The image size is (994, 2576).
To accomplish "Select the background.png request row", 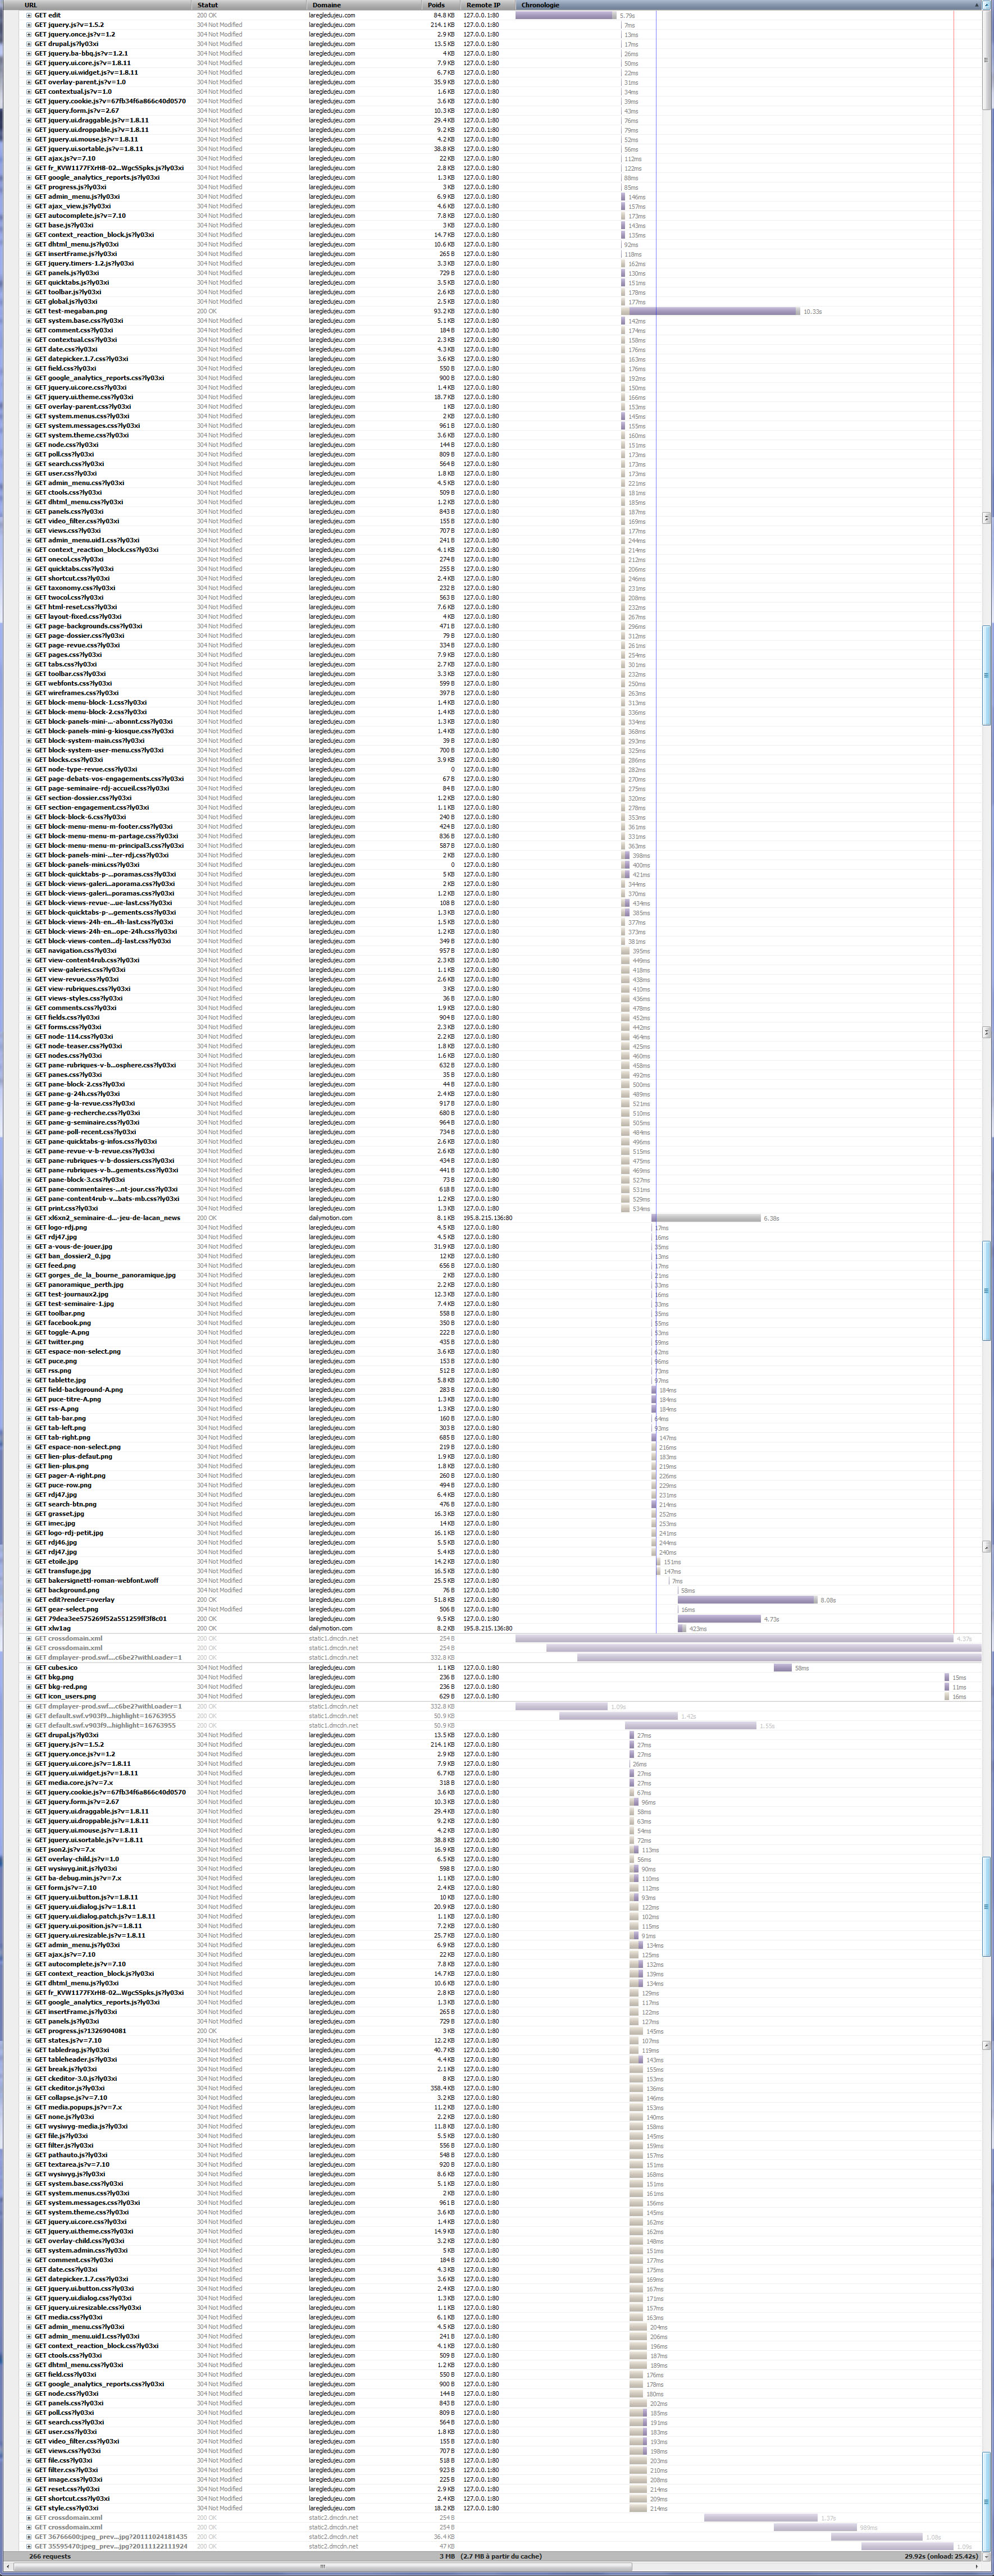I will (x=500, y=1590).
